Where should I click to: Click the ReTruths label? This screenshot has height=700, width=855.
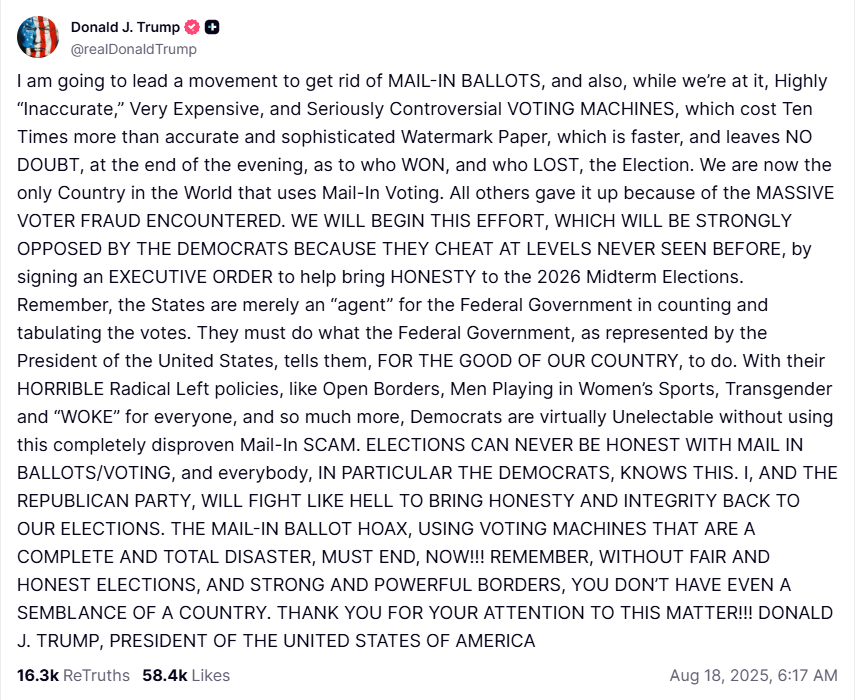coord(97,675)
